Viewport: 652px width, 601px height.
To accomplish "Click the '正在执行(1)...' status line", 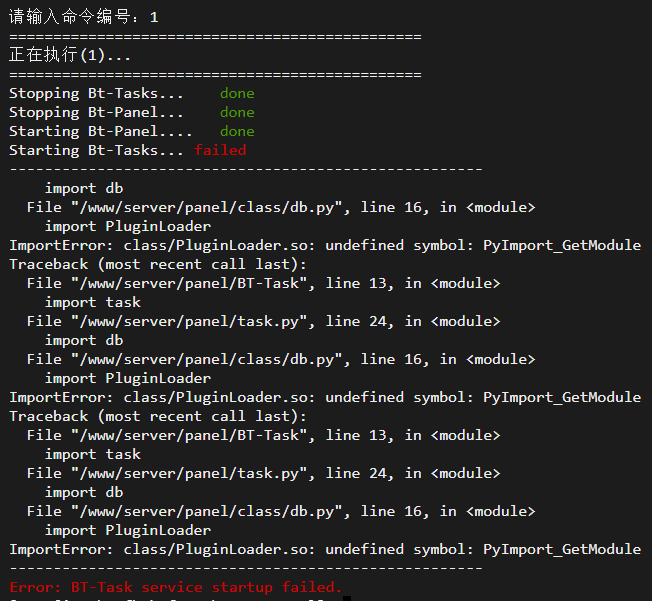I will [x=70, y=55].
